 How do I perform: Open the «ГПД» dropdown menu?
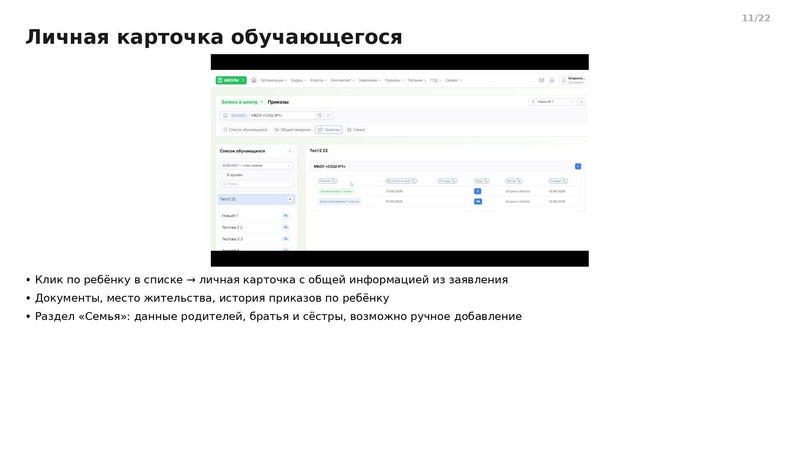pyautogui.click(x=435, y=80)
